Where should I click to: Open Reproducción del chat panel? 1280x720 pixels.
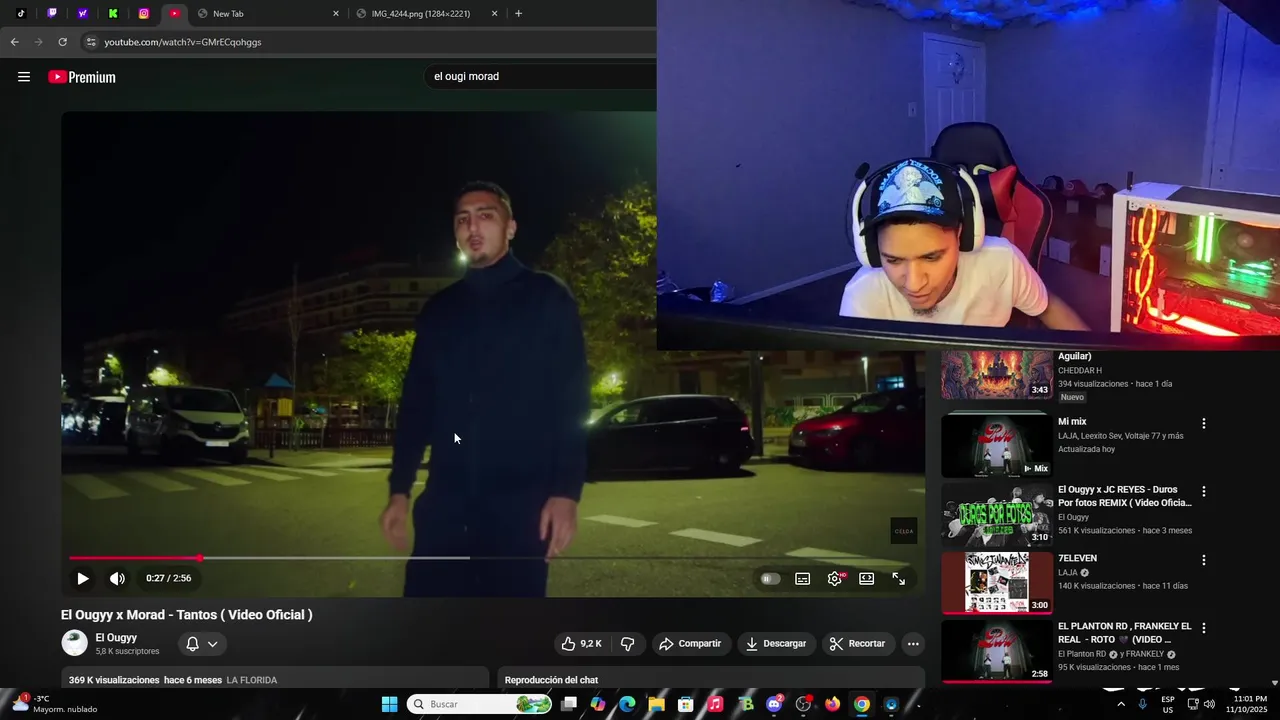coord(551,680)
